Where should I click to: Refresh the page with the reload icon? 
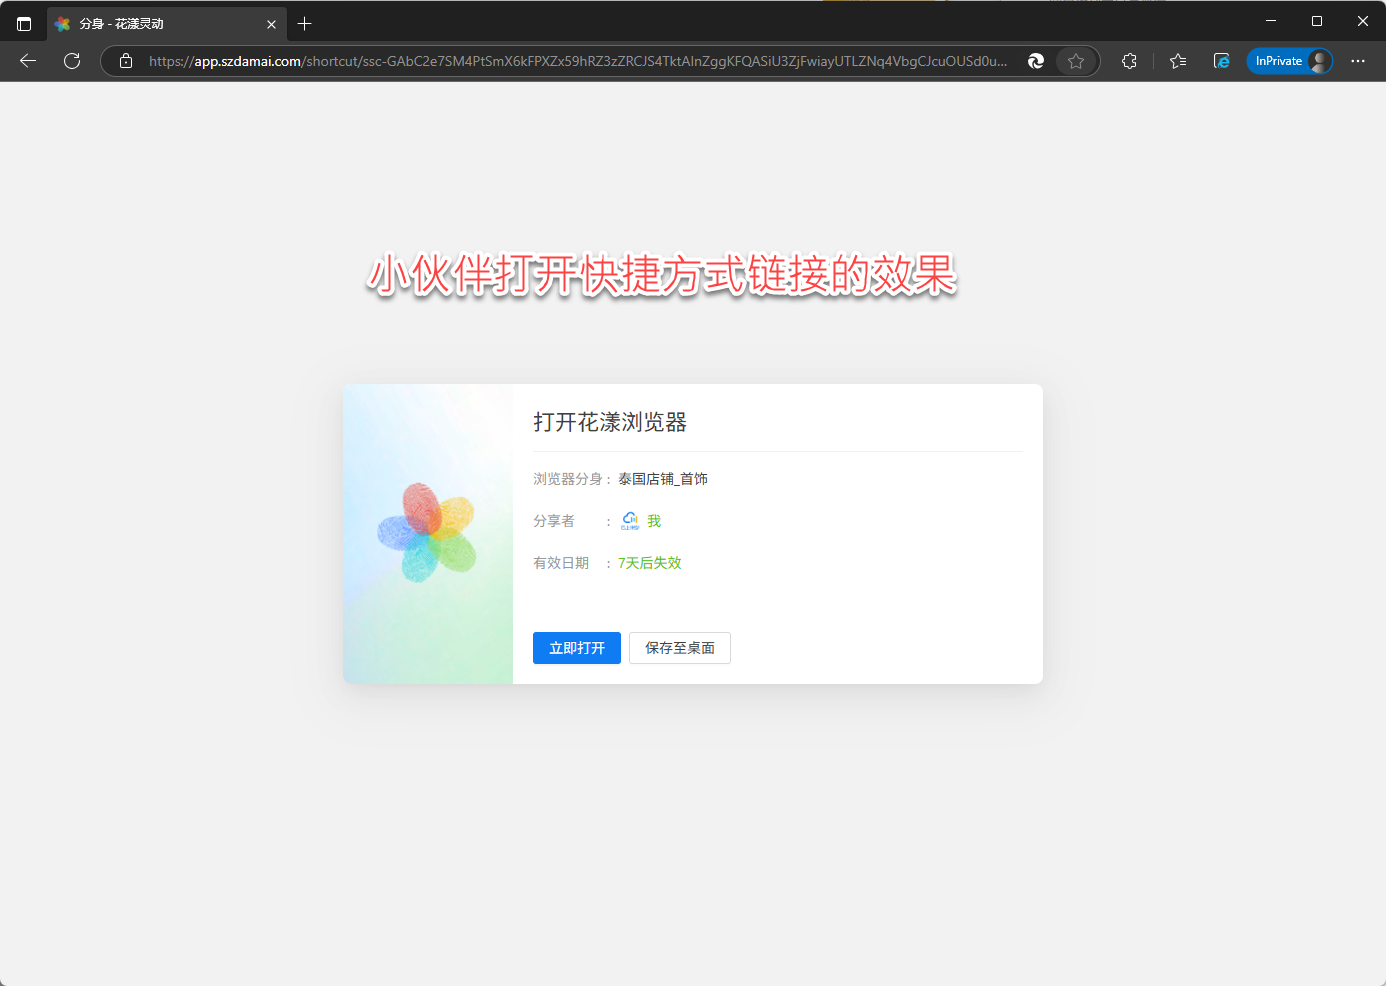[72, 61]
